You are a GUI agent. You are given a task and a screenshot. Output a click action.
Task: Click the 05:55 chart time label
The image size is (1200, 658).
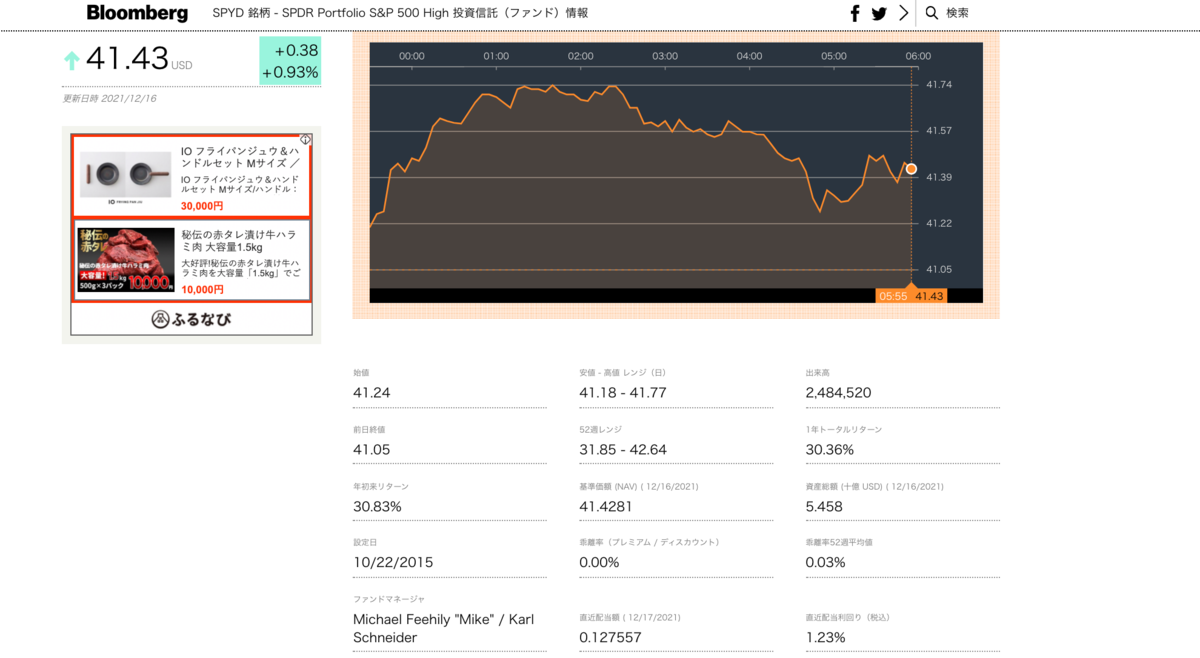[893, 296]
